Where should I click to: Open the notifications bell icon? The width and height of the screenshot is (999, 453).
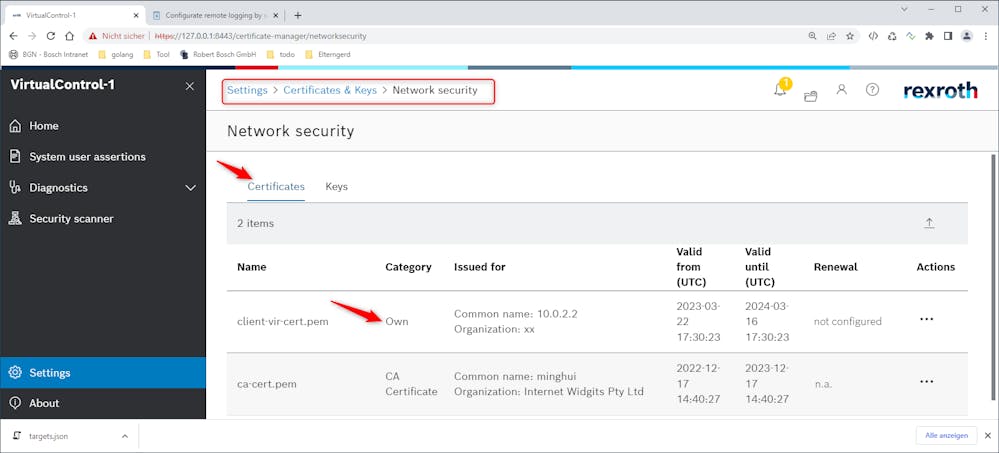[x=780, y=90]
